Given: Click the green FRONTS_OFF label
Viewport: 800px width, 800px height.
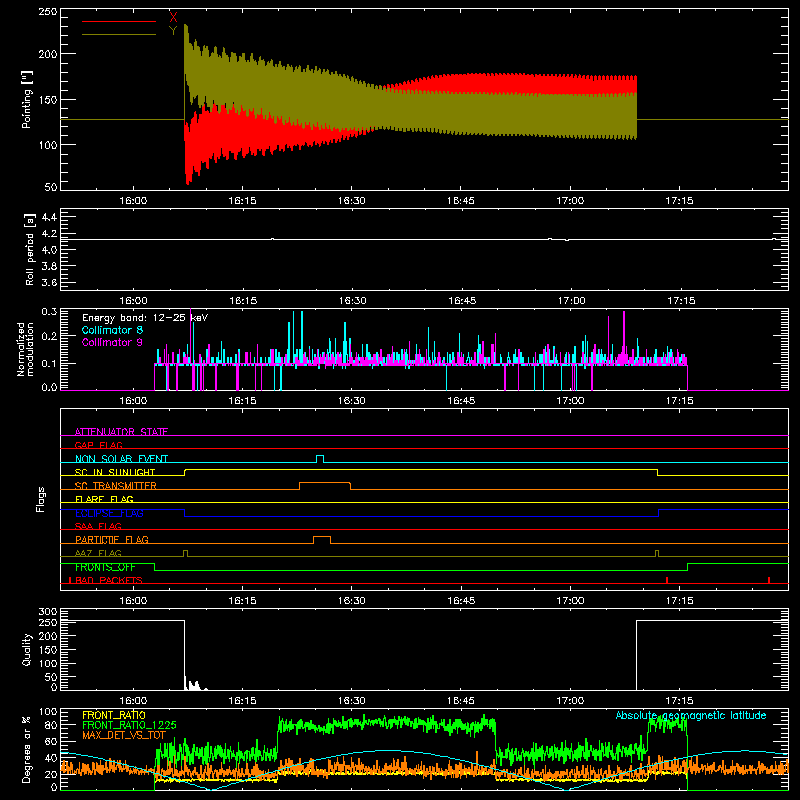Looking at the screenshot, I should coord(105,567).
